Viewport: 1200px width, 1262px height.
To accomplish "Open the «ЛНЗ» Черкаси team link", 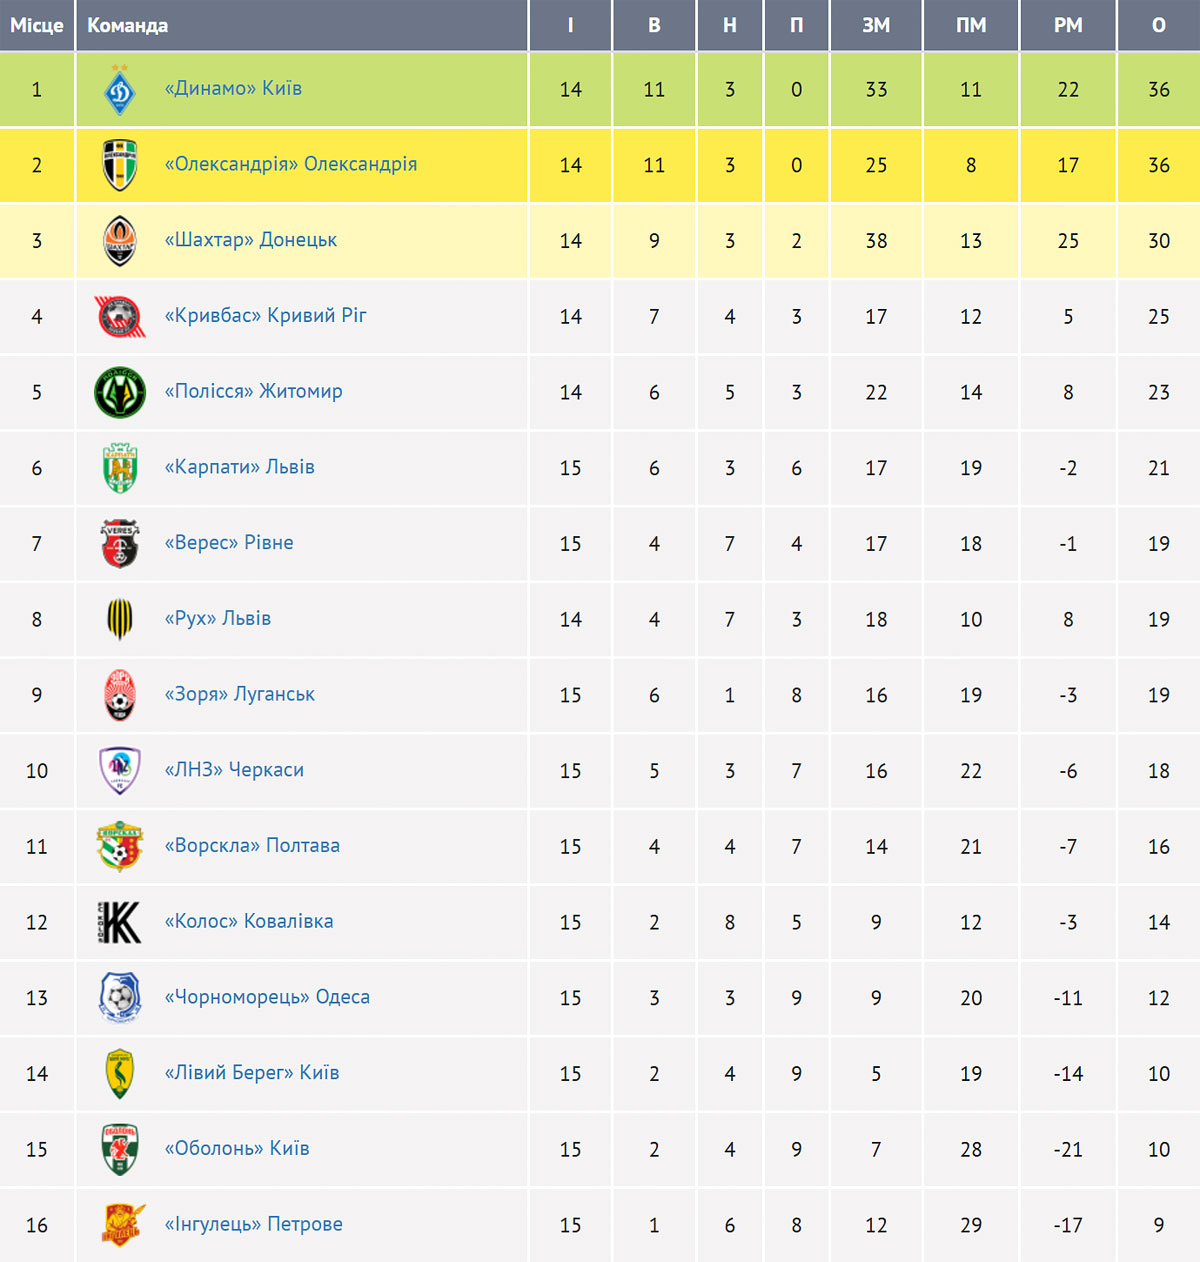I will tap(234, 770).
